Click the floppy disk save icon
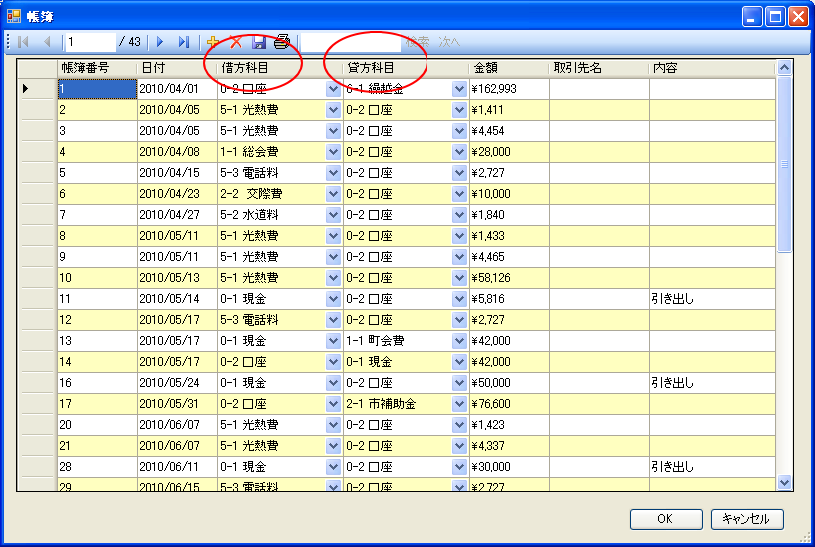 [x=259, y=42]
